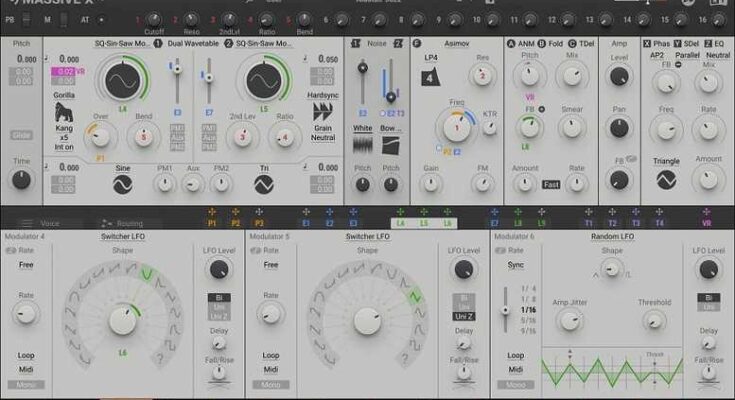Viewport: 735px width, 400px height.
Task: Click the White noise waveform thumbnail
Action: pyautogui.click(x=362, y=145)
